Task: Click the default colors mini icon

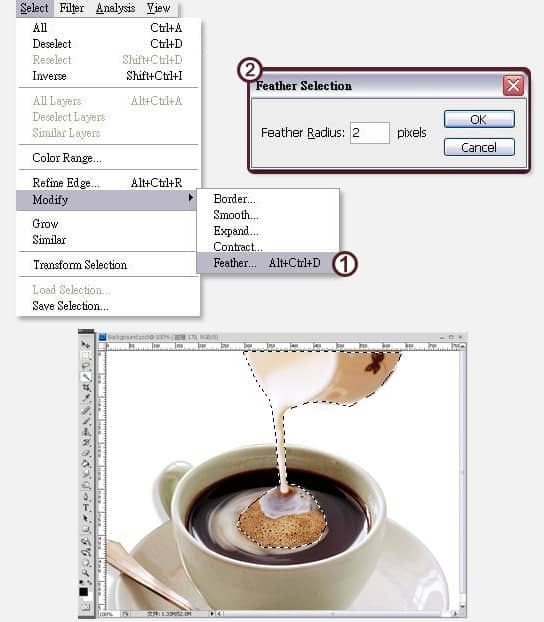Action: pyautogui.click(x=81, y=582)
